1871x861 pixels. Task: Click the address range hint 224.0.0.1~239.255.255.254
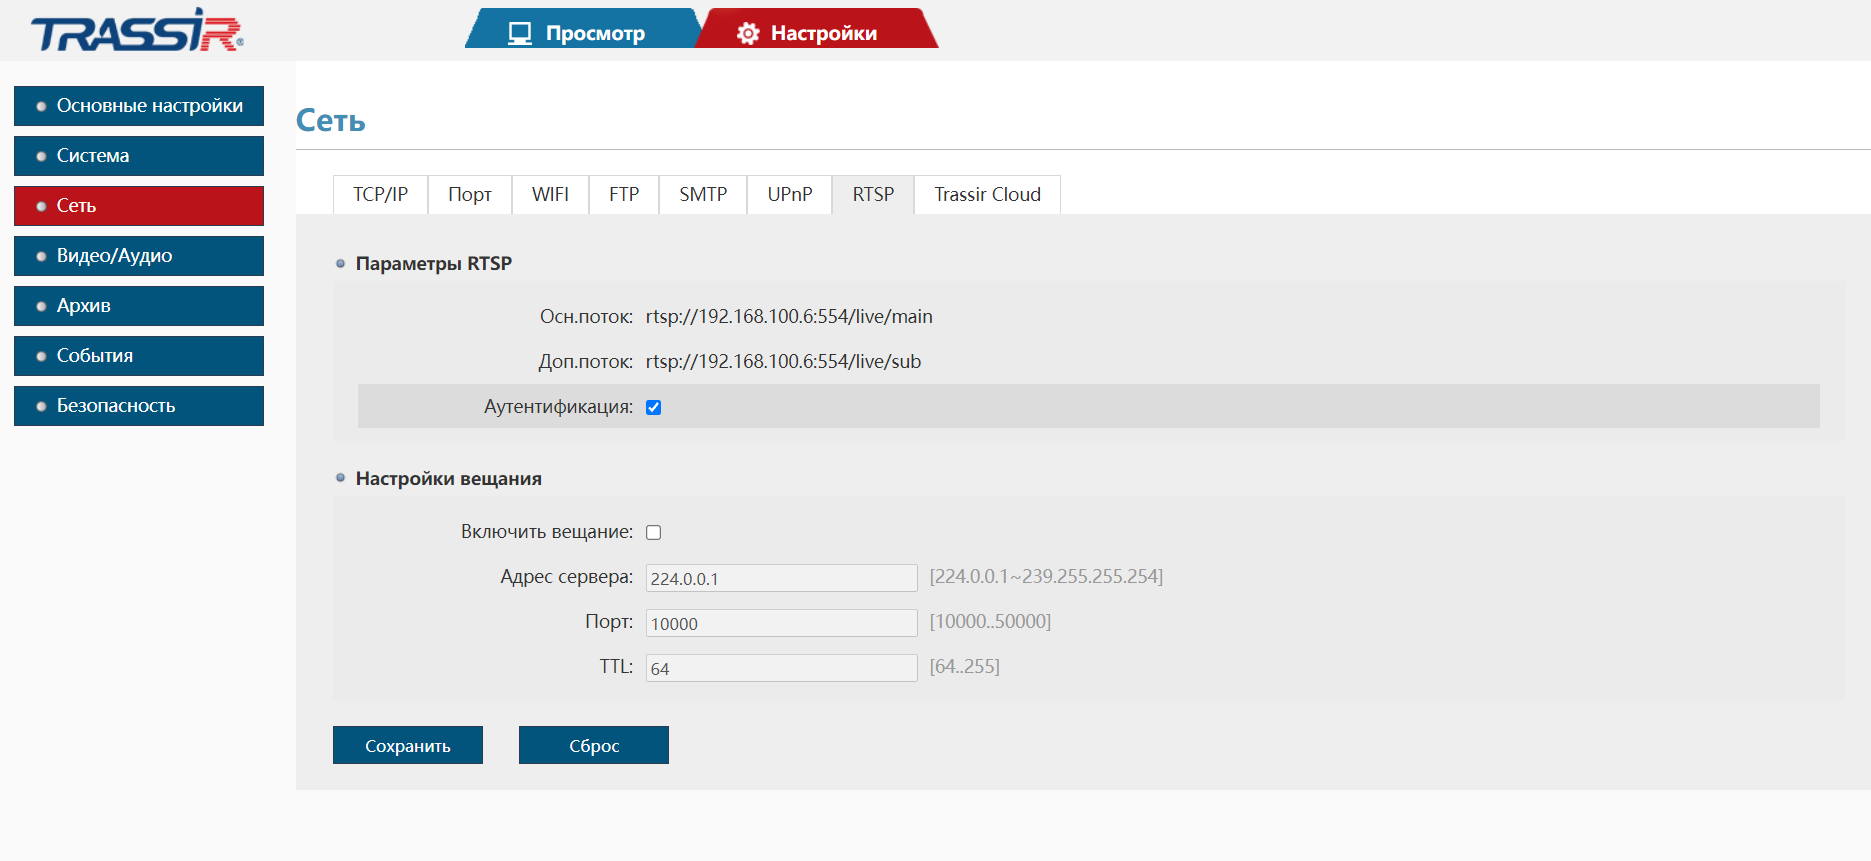(1046, 577)
